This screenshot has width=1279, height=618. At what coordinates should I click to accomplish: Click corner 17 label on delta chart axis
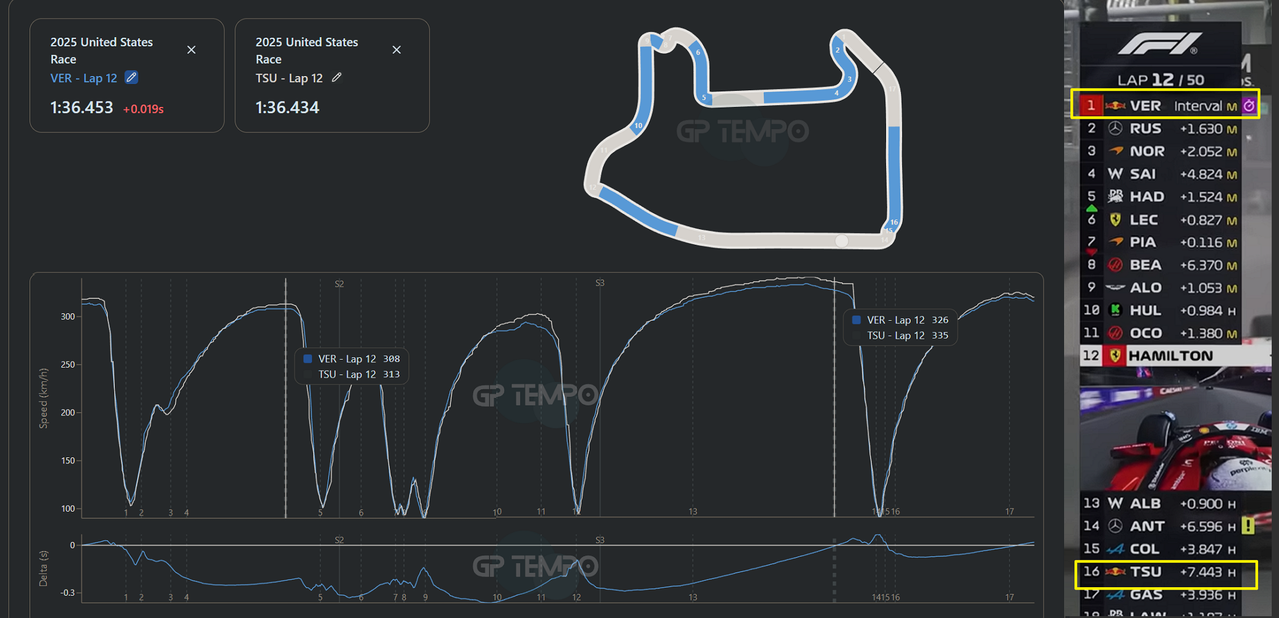pyautogui.click(x=1010, y=597)
